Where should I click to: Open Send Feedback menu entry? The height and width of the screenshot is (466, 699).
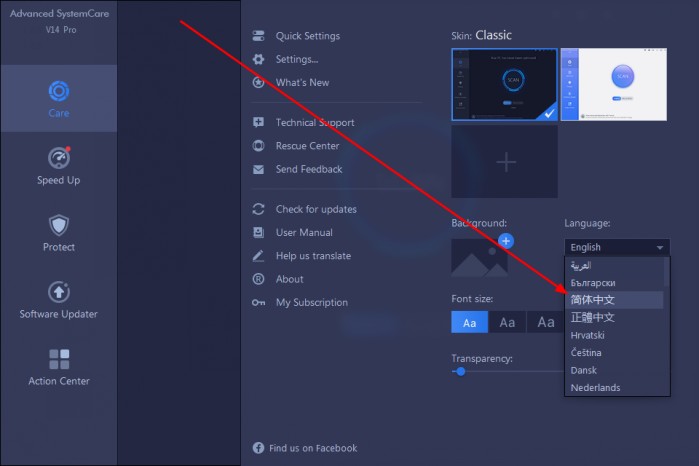tap(309, 169)
